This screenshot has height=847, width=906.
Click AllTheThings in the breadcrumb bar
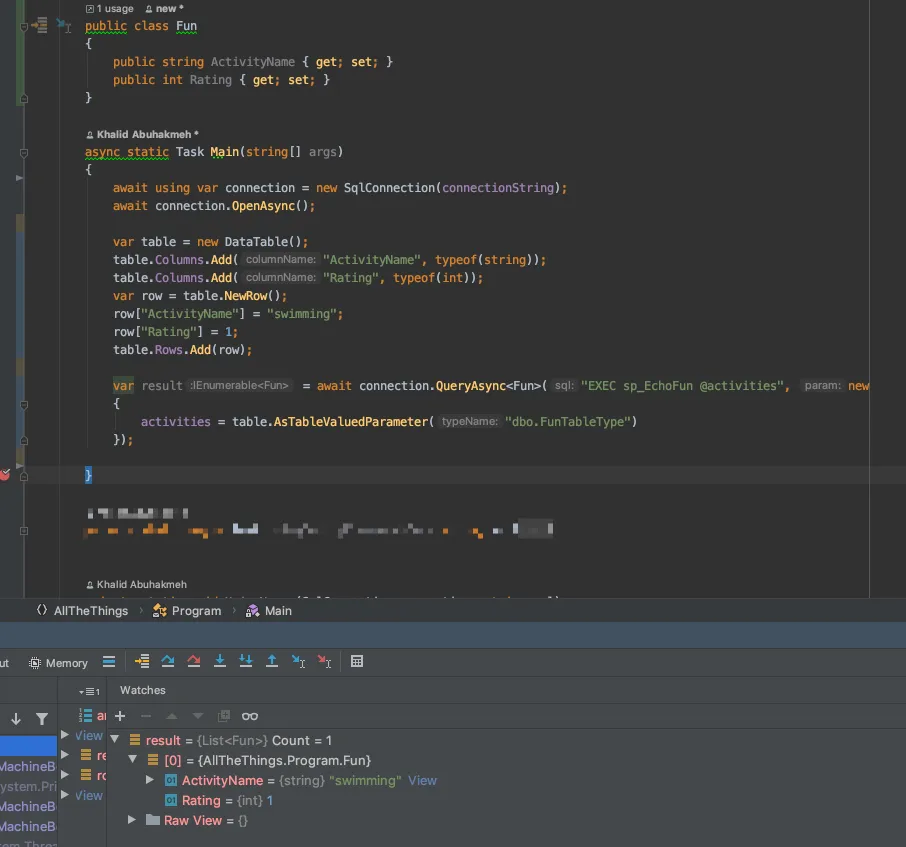[91, 611]
